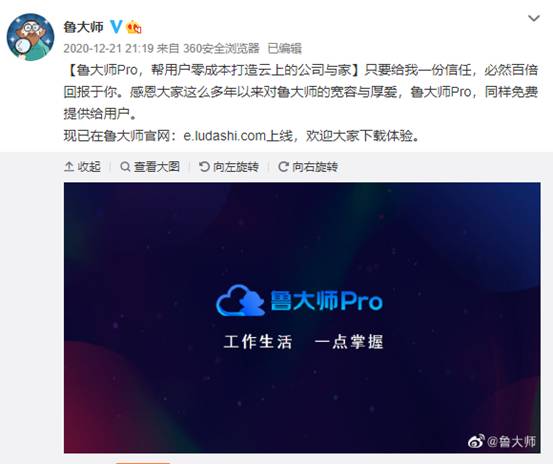Click the rotate-right arrow icon
The height and width of the screenshot is (464, 553).
pos(283,166)
